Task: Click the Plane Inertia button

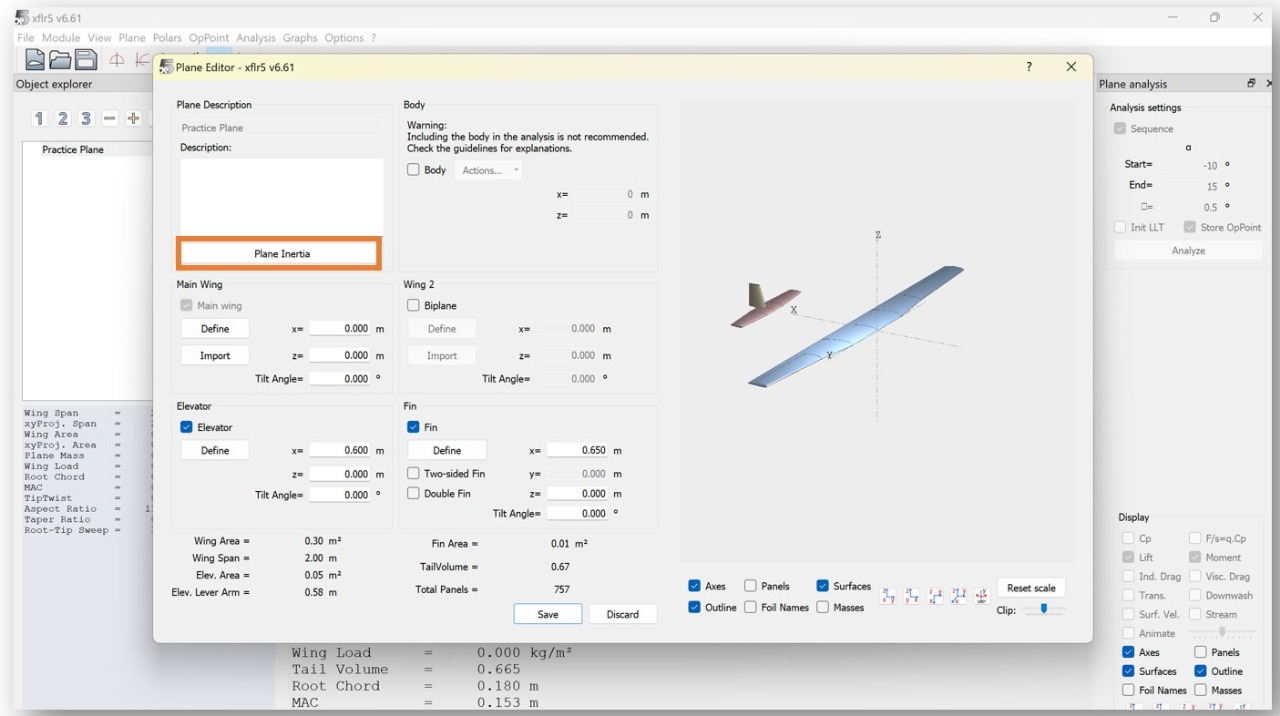Action: point(281,254)
